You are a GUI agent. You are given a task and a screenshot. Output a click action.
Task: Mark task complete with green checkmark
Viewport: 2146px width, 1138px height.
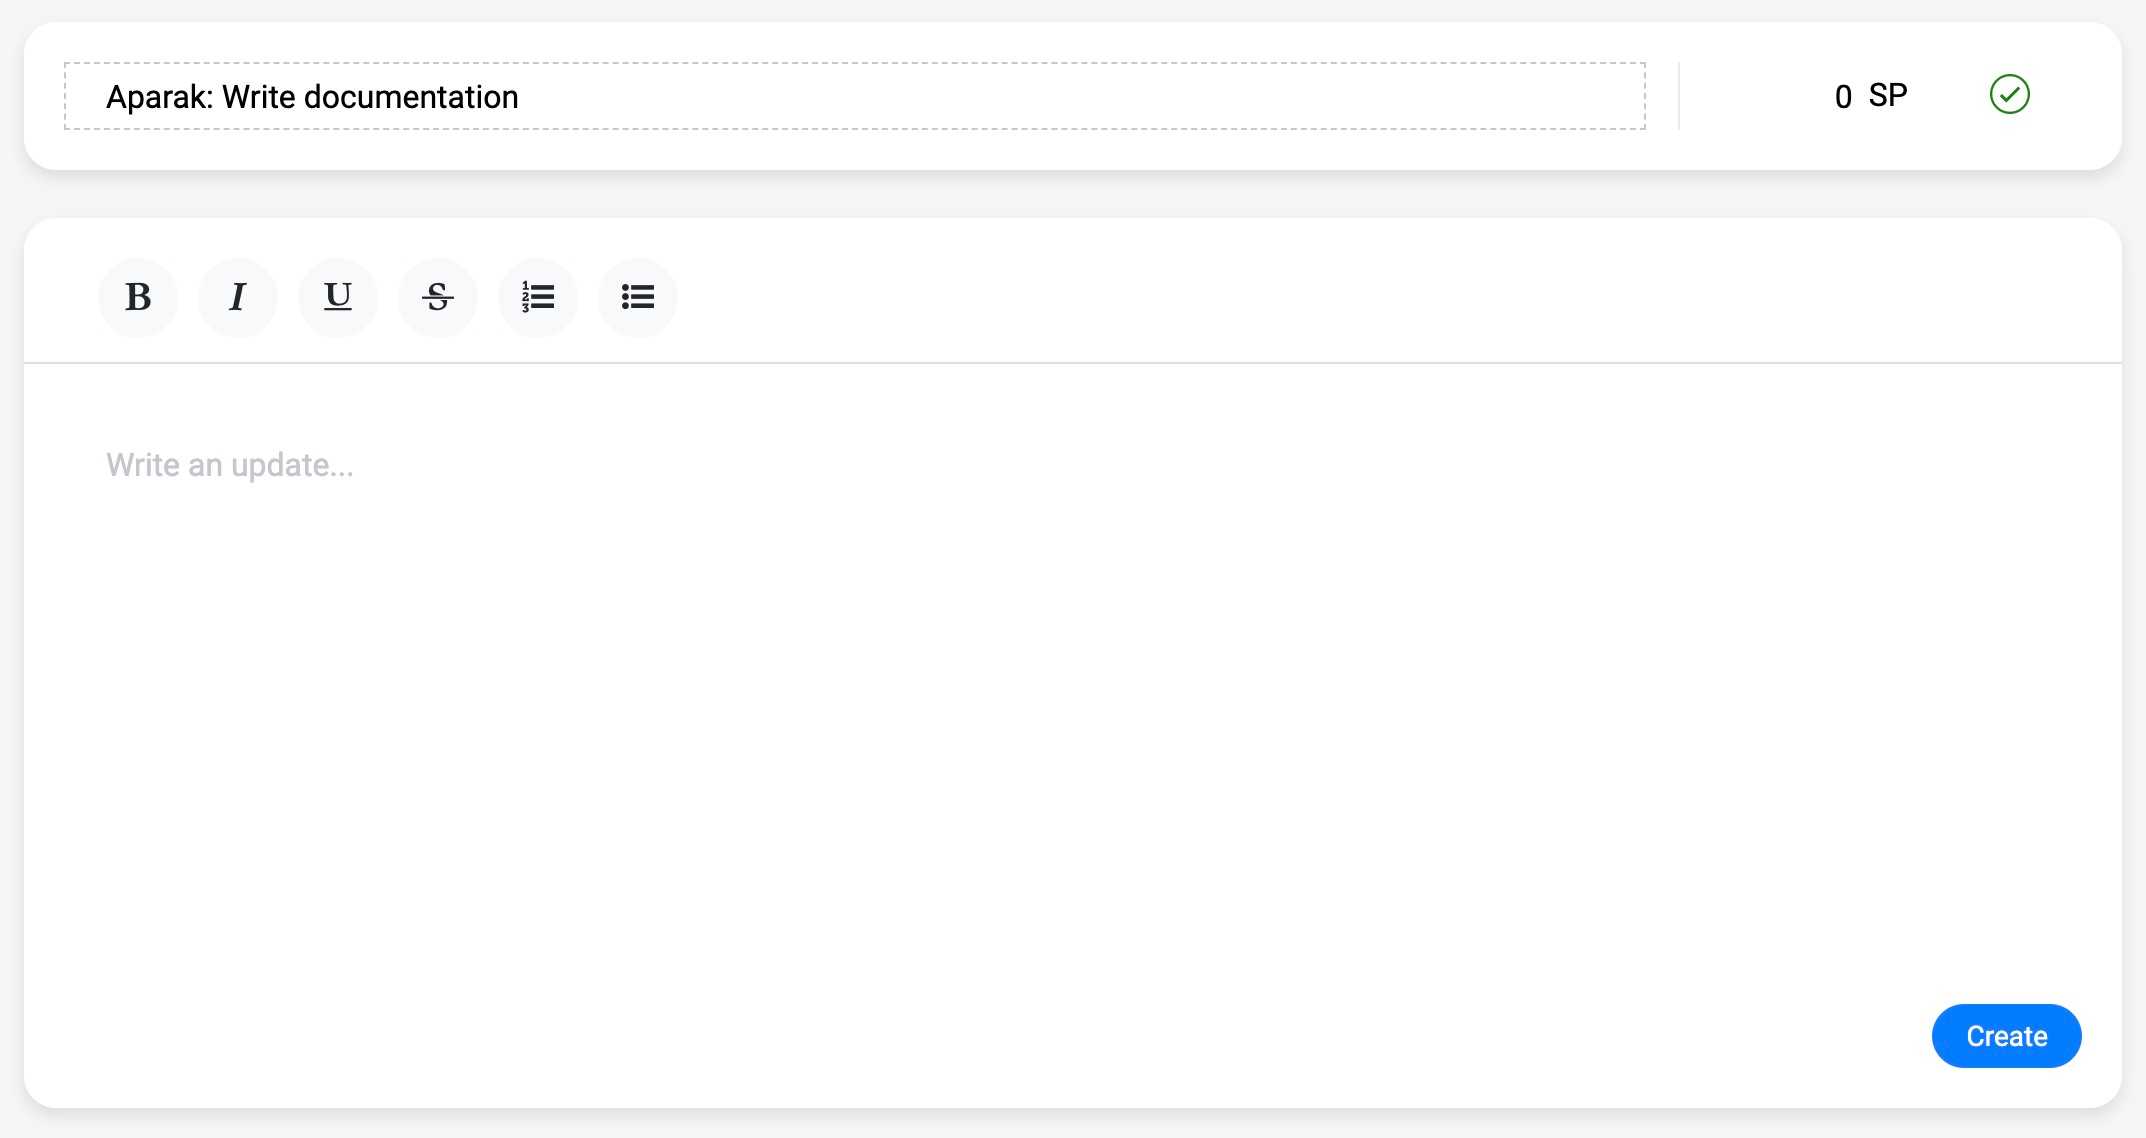coord(2009,95)
